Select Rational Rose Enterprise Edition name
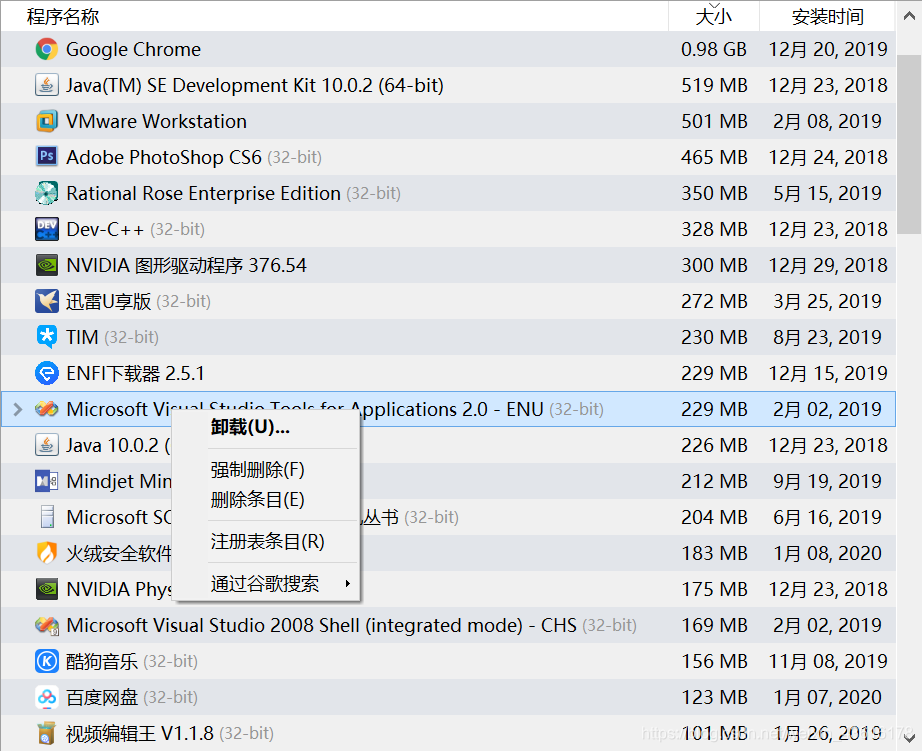Screen dimensions: 923x752 pos(203,193)
